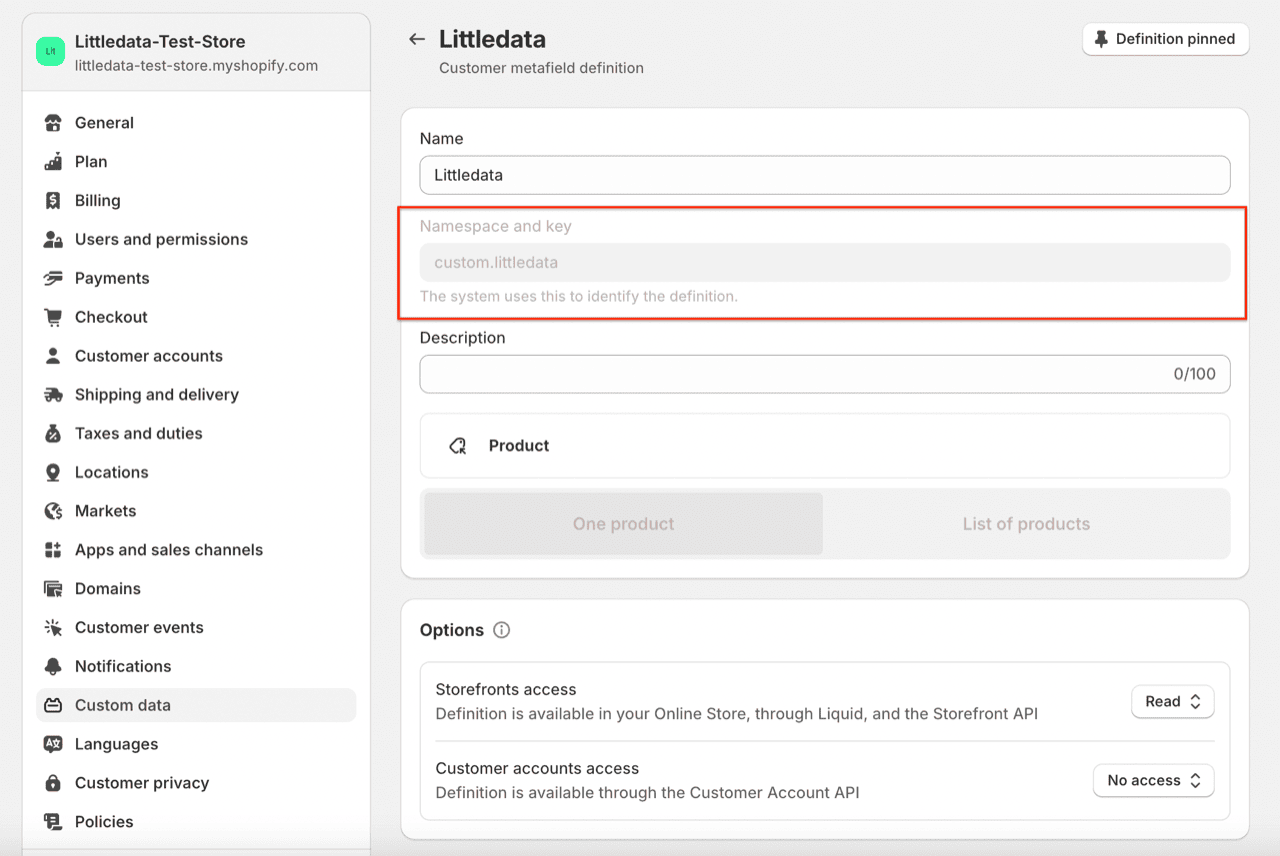The width and height of the screenshot is (1280, 856).
Task: Click the Domains icon in sidebar
Action: coord(54,589)
